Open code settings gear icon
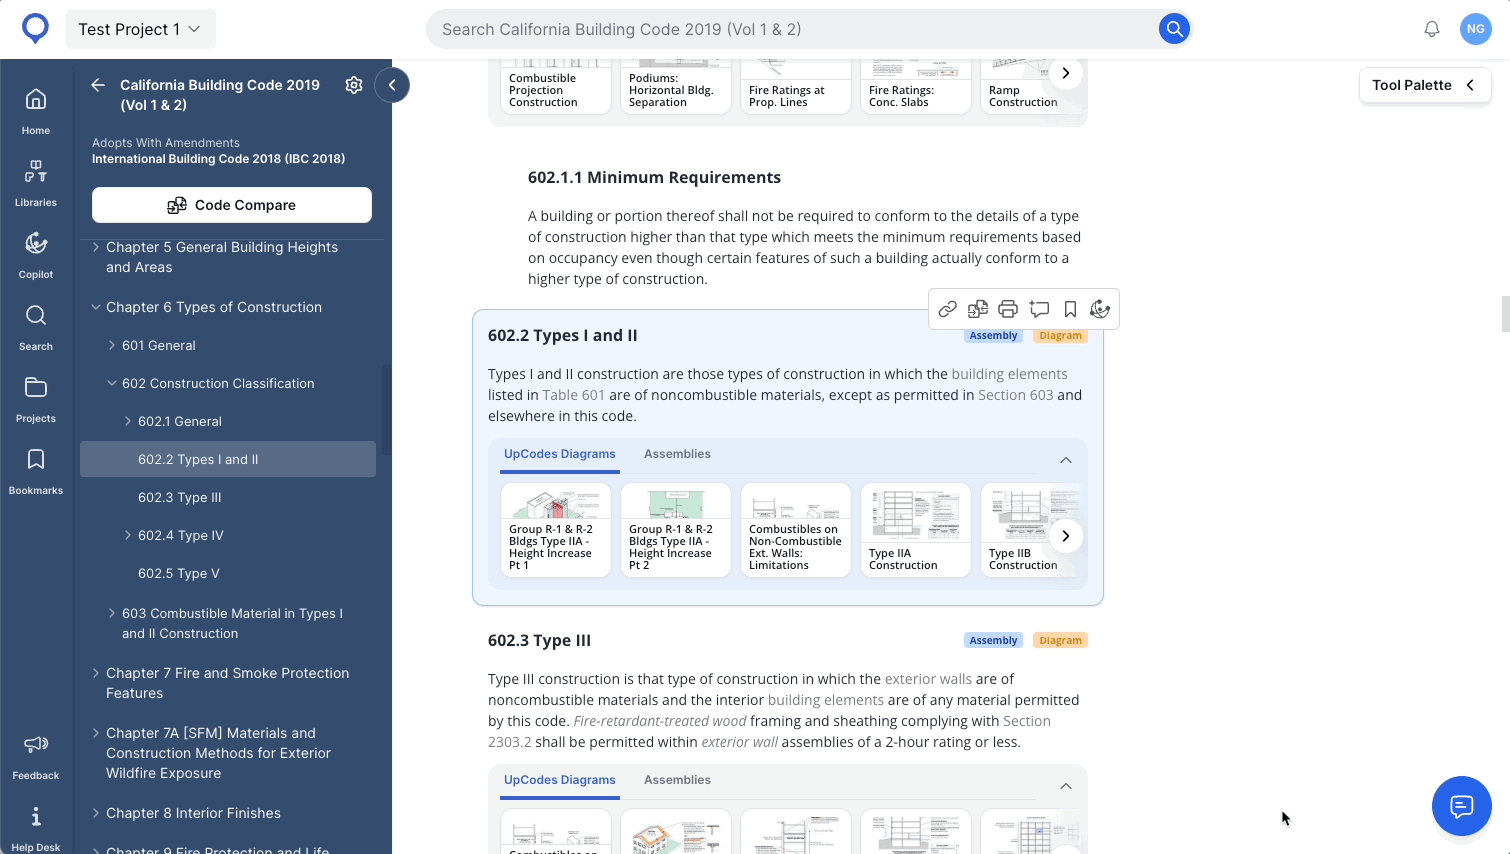1510x854 pixels. (x=354, y=85)
